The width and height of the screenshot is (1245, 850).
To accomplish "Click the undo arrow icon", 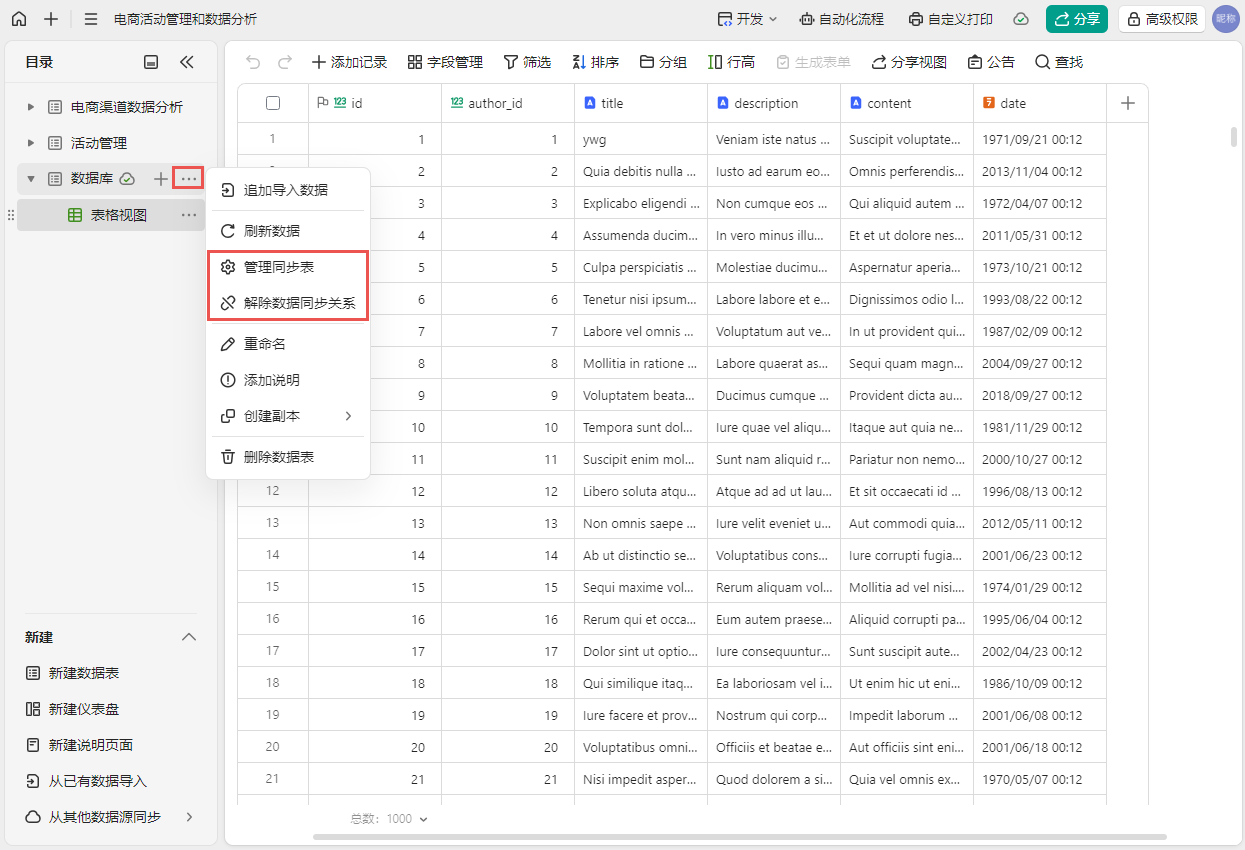I will (253, 62).
